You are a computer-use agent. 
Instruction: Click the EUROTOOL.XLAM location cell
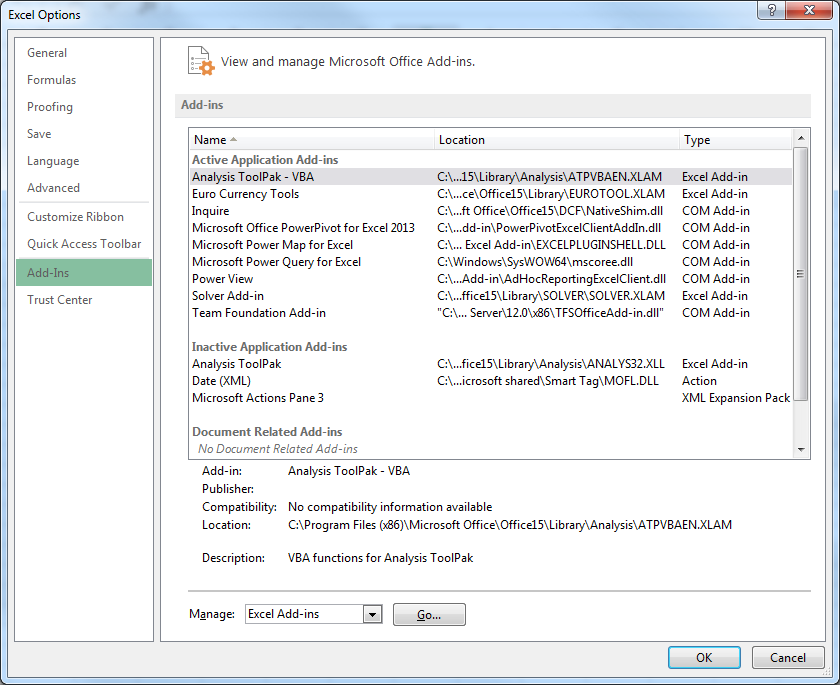(x=551, y=194)
